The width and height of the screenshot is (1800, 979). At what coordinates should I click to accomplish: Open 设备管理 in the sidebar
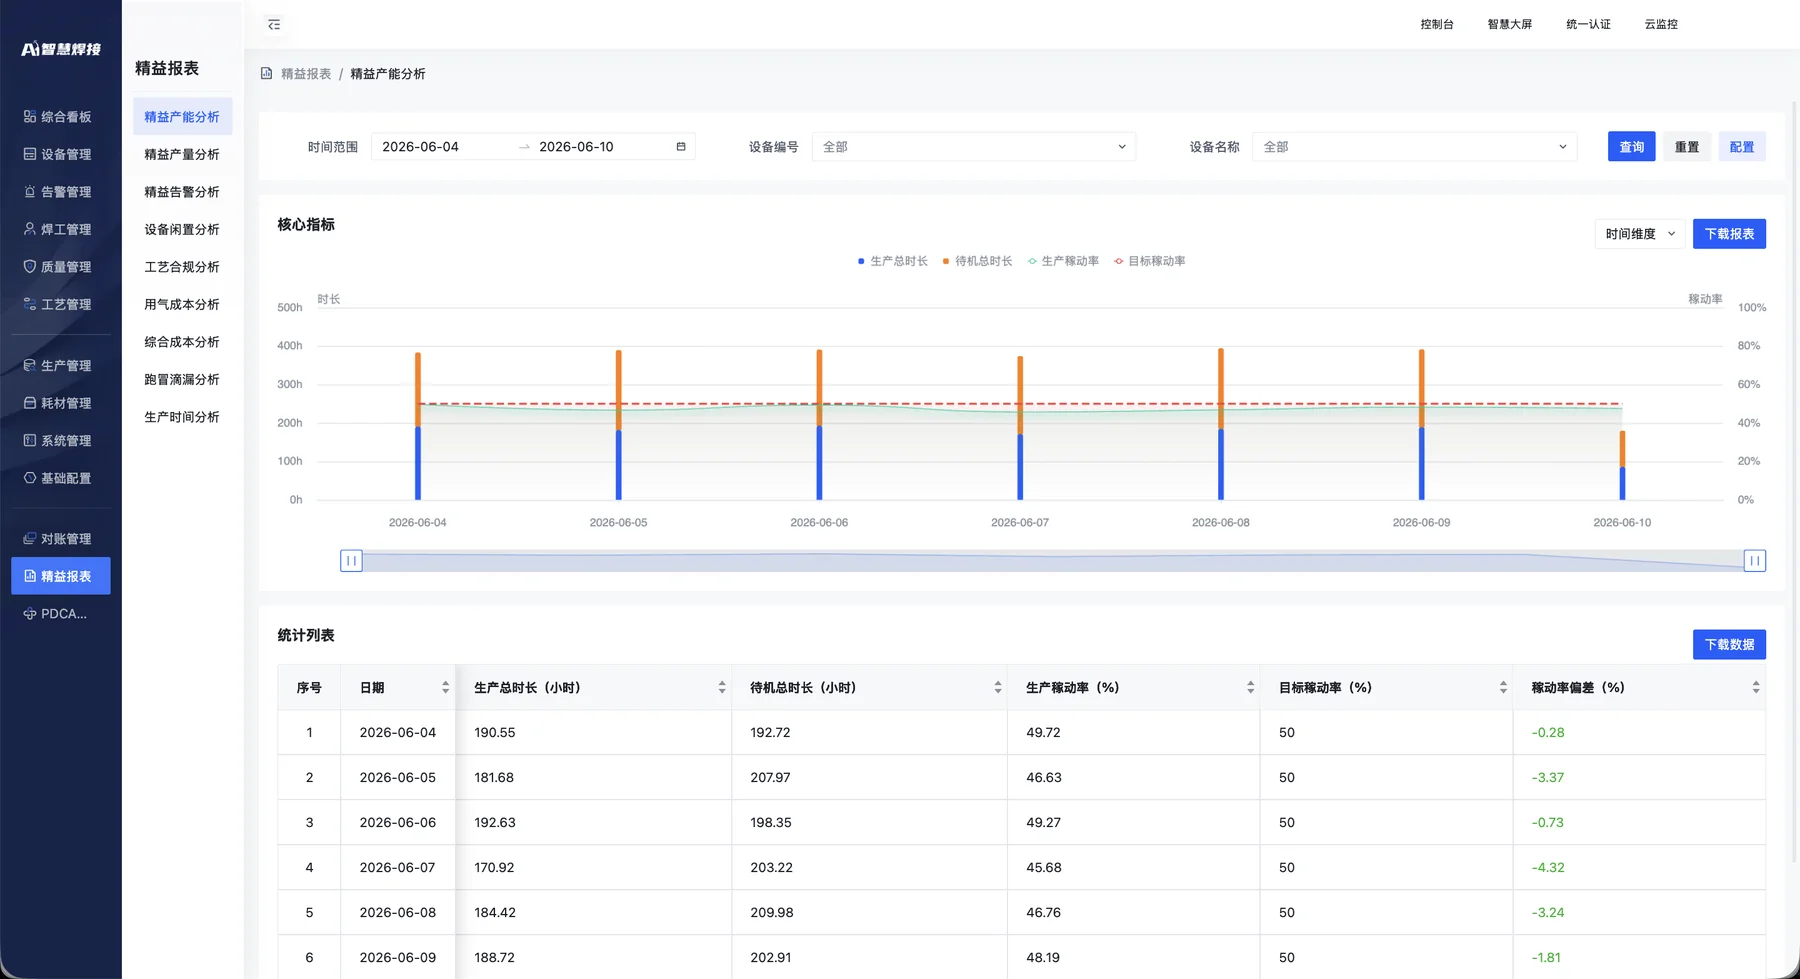coord(61,154)
